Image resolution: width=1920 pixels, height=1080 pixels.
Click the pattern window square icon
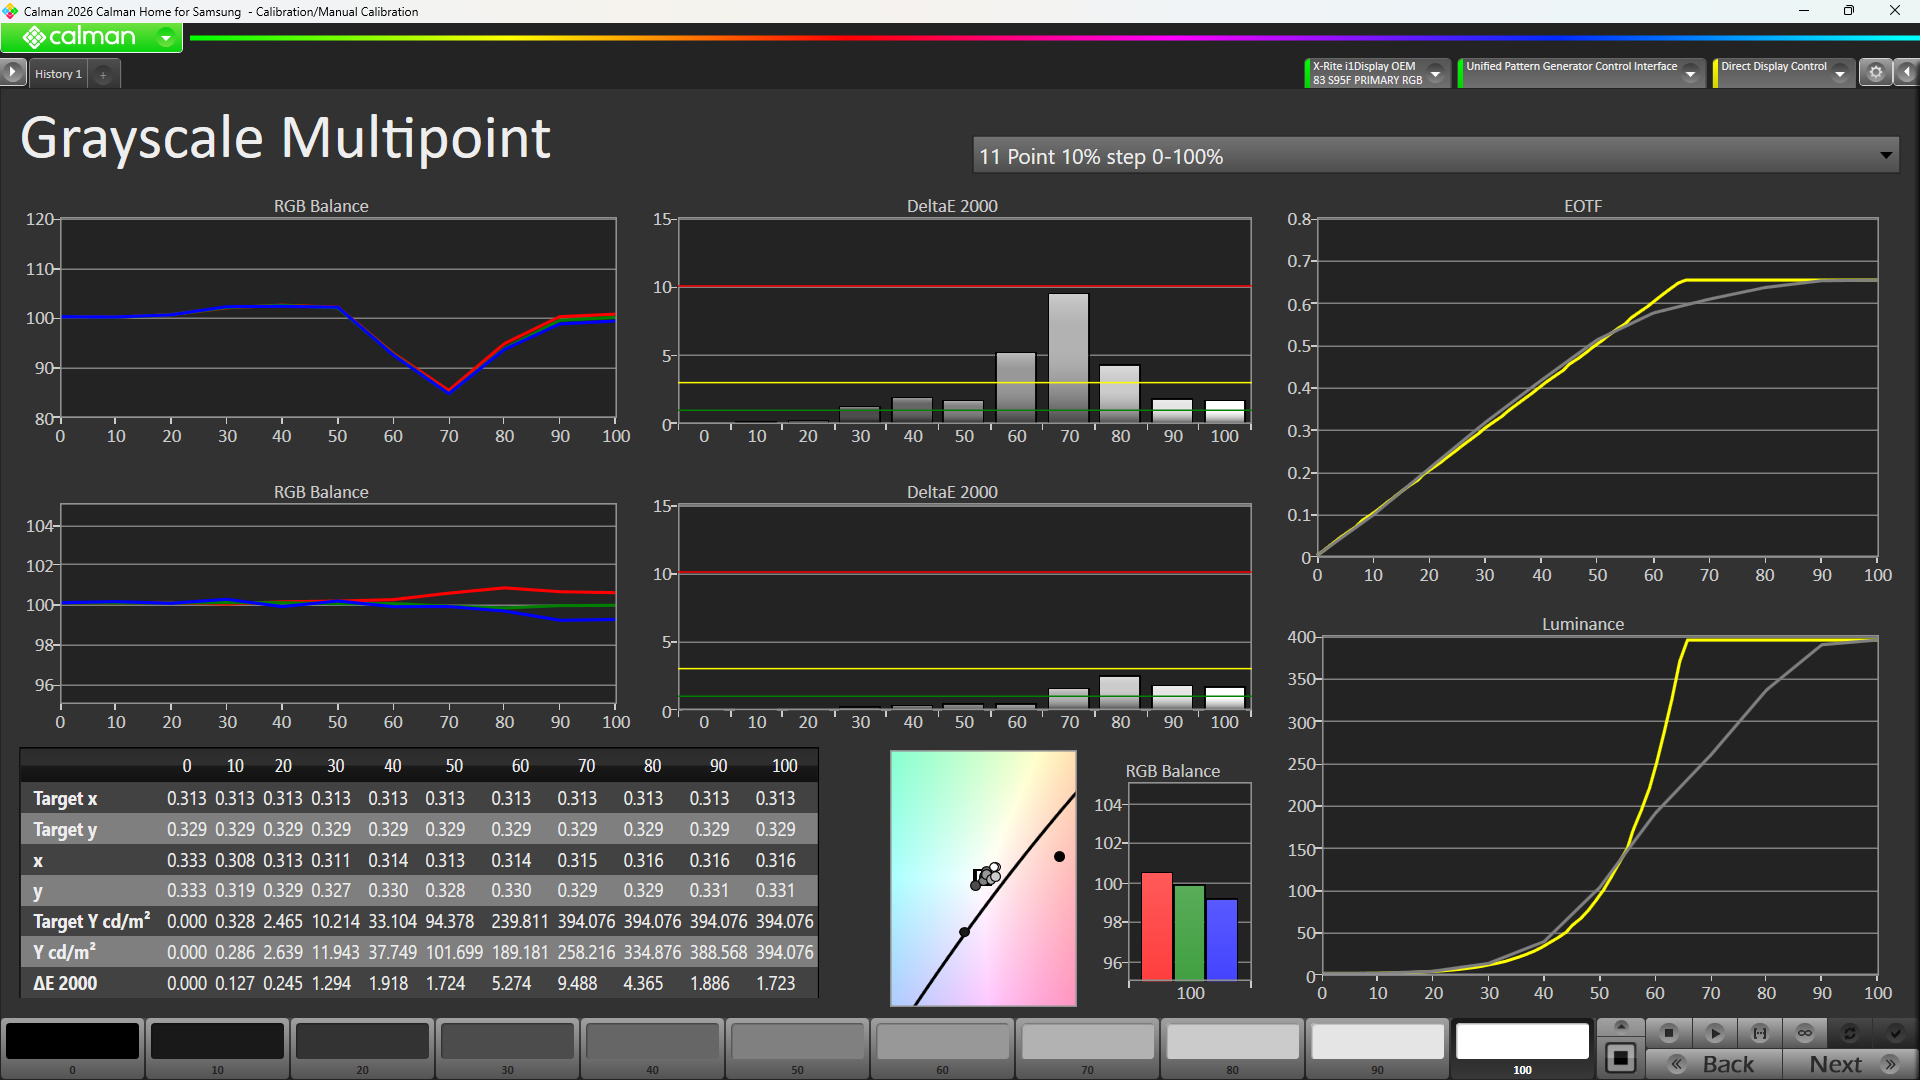coord(1622,1058)
